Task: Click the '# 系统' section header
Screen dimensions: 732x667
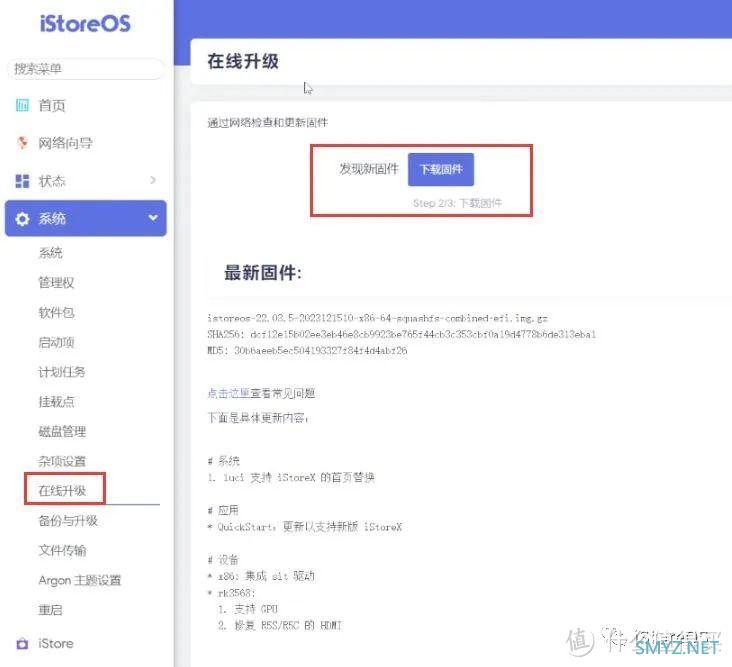Action: coord(224,461)
